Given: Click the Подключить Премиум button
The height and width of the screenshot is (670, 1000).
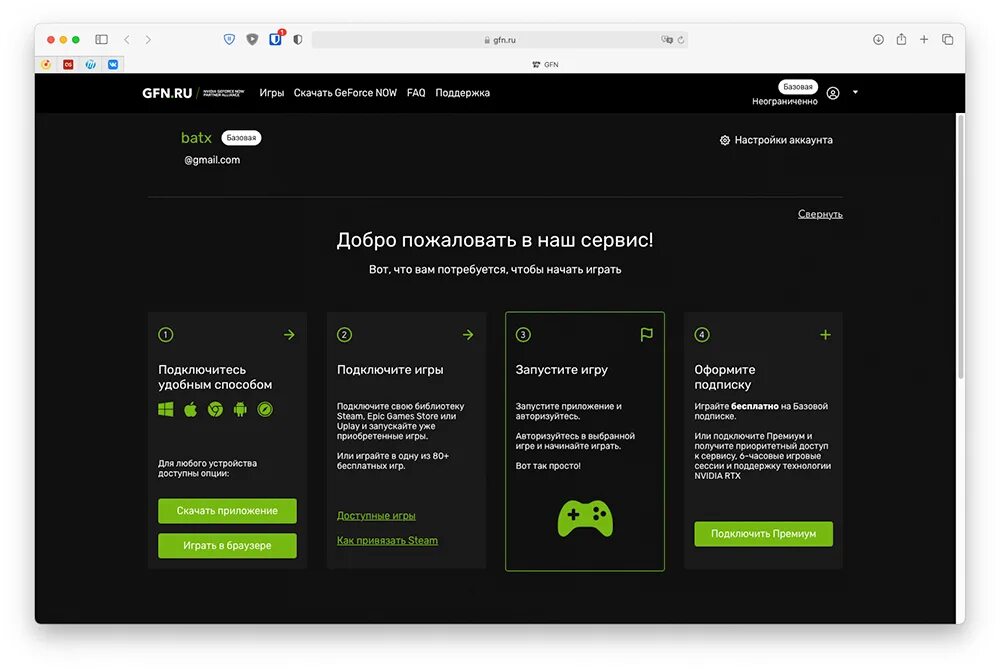Looking at the screenshot, I should [x=763, y=534].
